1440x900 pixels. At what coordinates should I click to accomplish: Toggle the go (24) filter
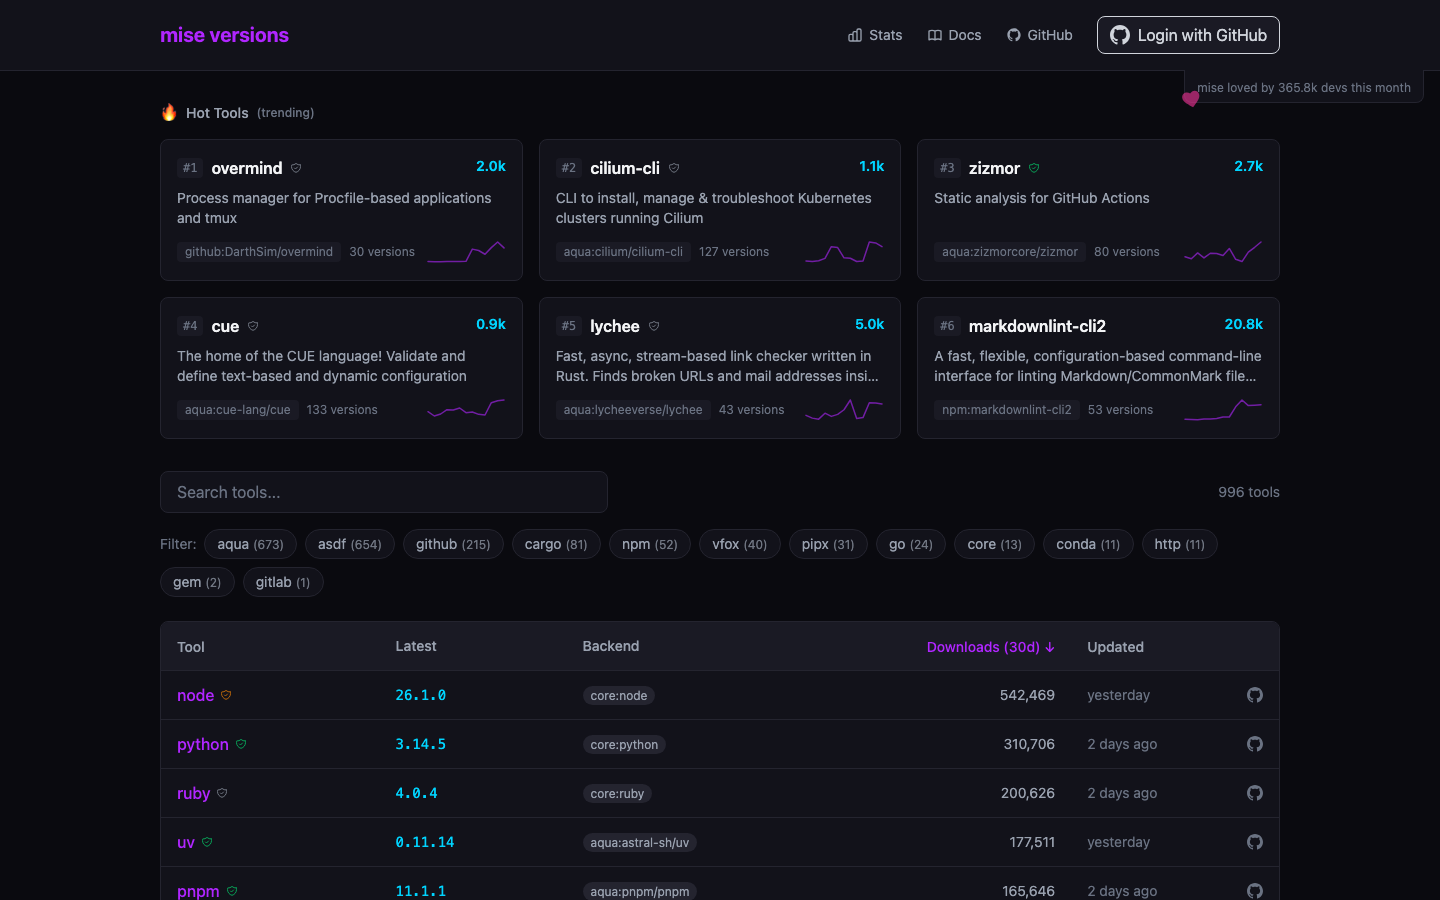[x=911, y=544]
